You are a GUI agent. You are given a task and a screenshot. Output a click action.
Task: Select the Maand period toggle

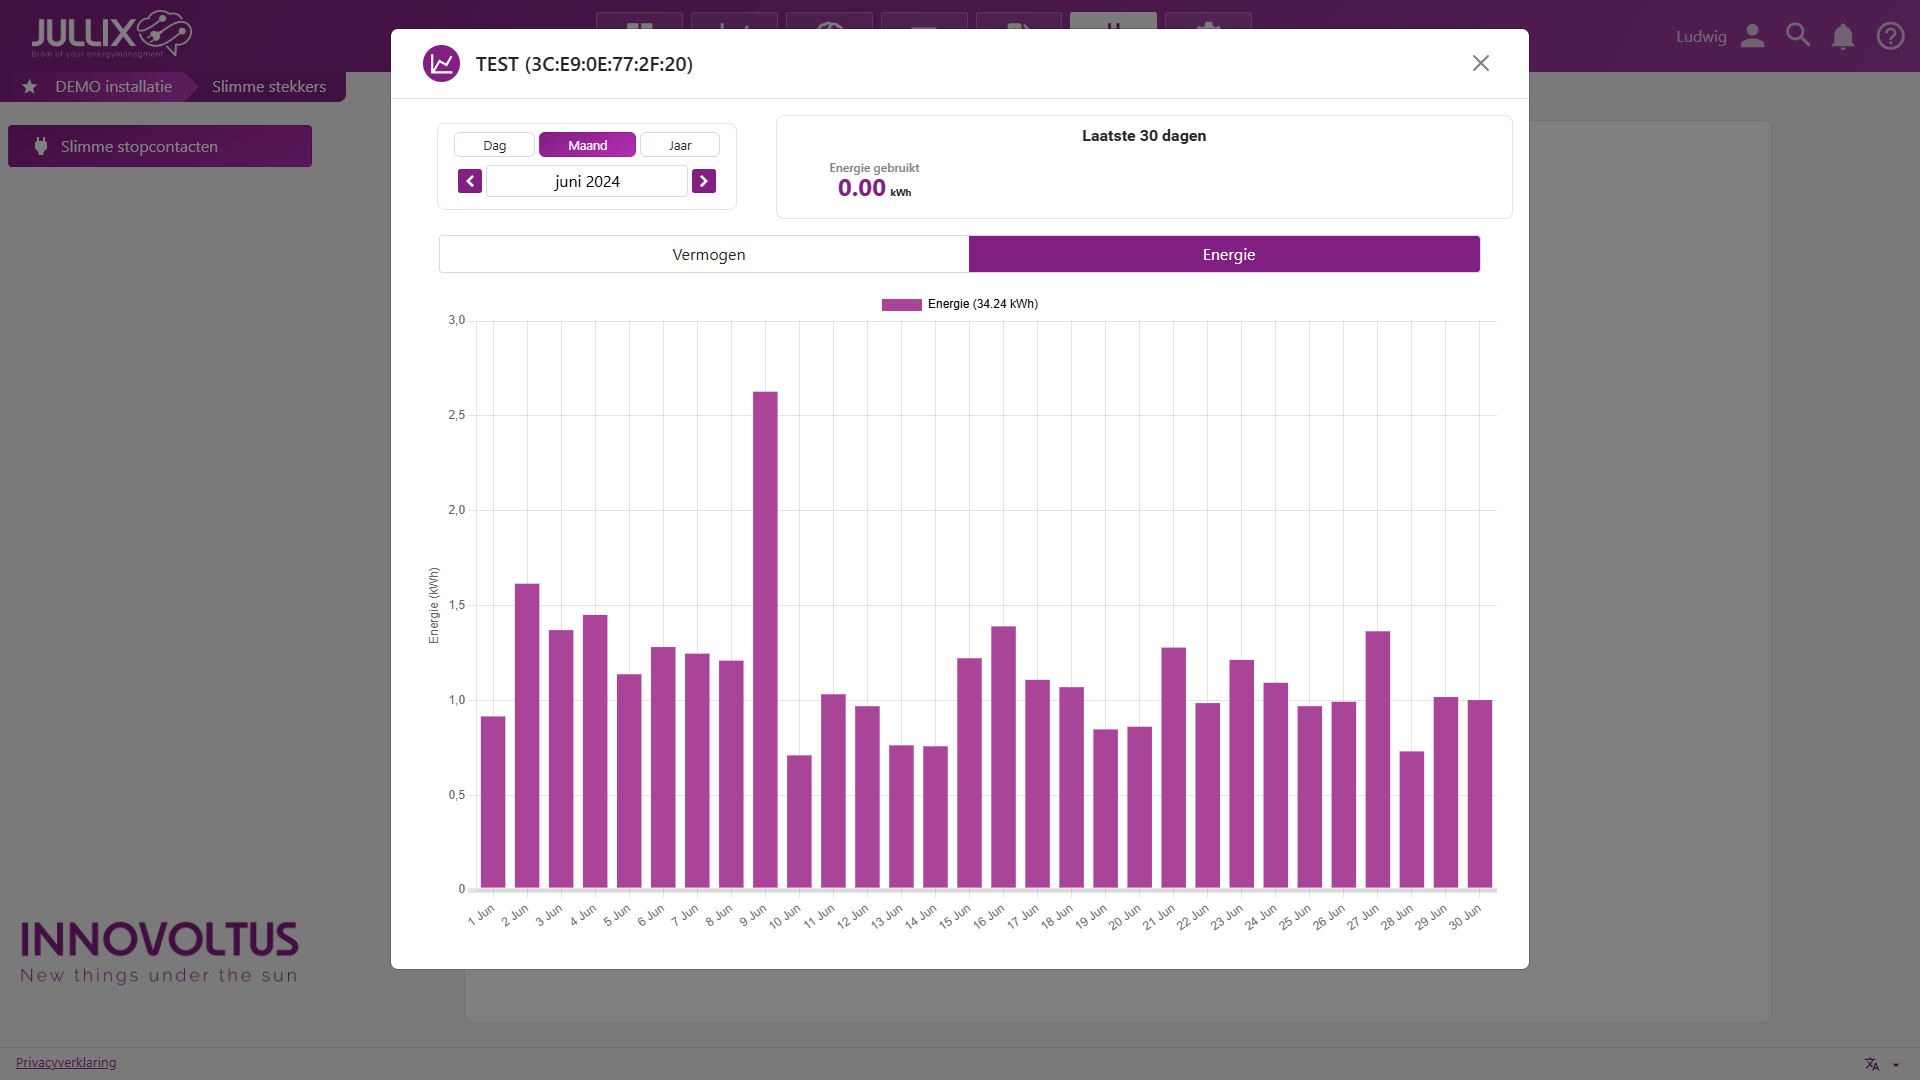click(x=587, y=145)
